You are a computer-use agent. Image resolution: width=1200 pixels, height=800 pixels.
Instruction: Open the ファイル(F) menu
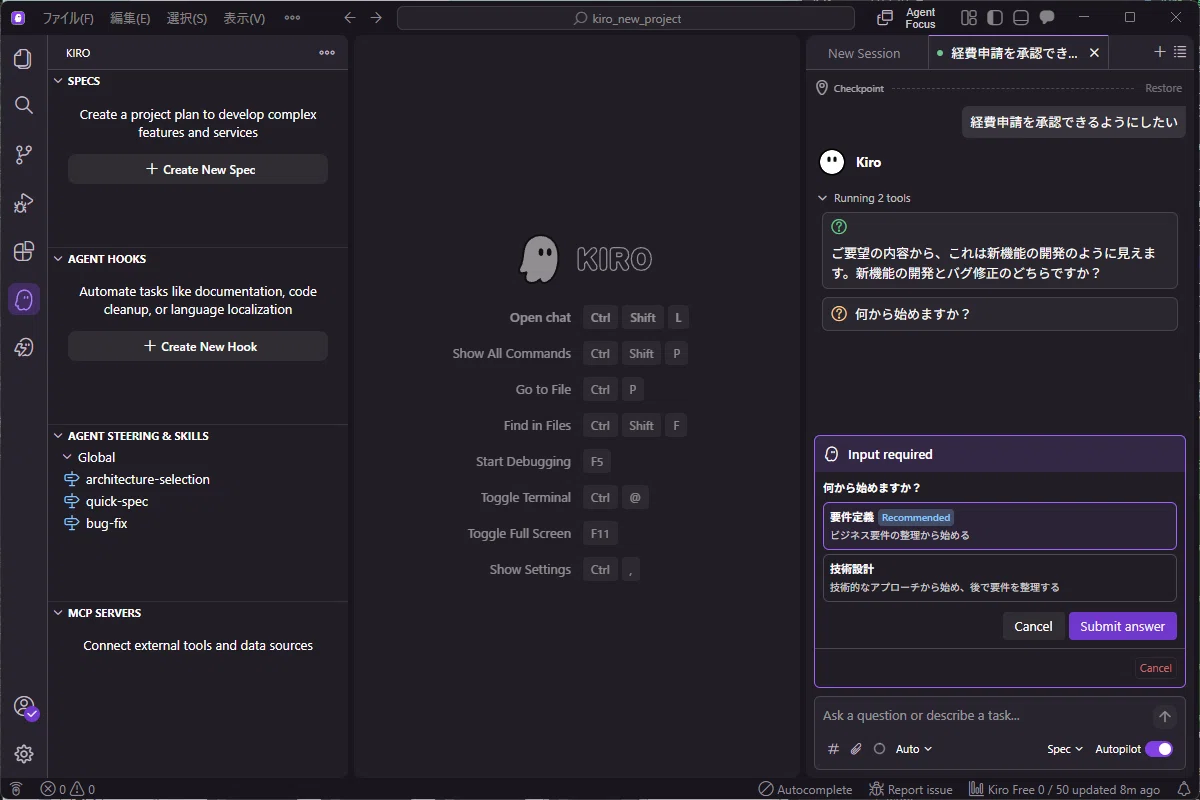(68, 18)
